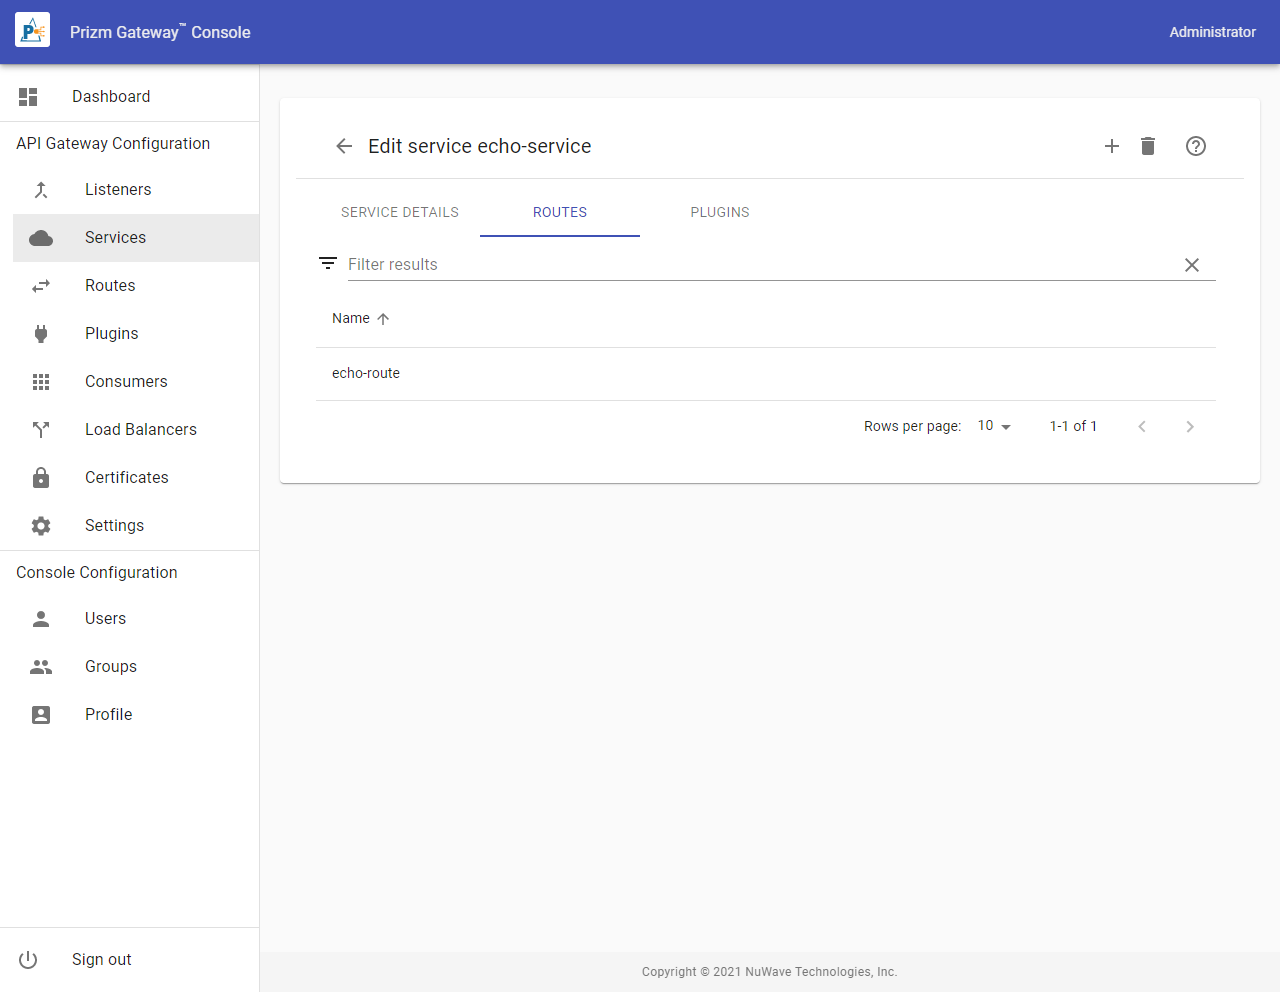Go to previous page of results
The height and width of the screenshot is (992, 1280).
1141,427
